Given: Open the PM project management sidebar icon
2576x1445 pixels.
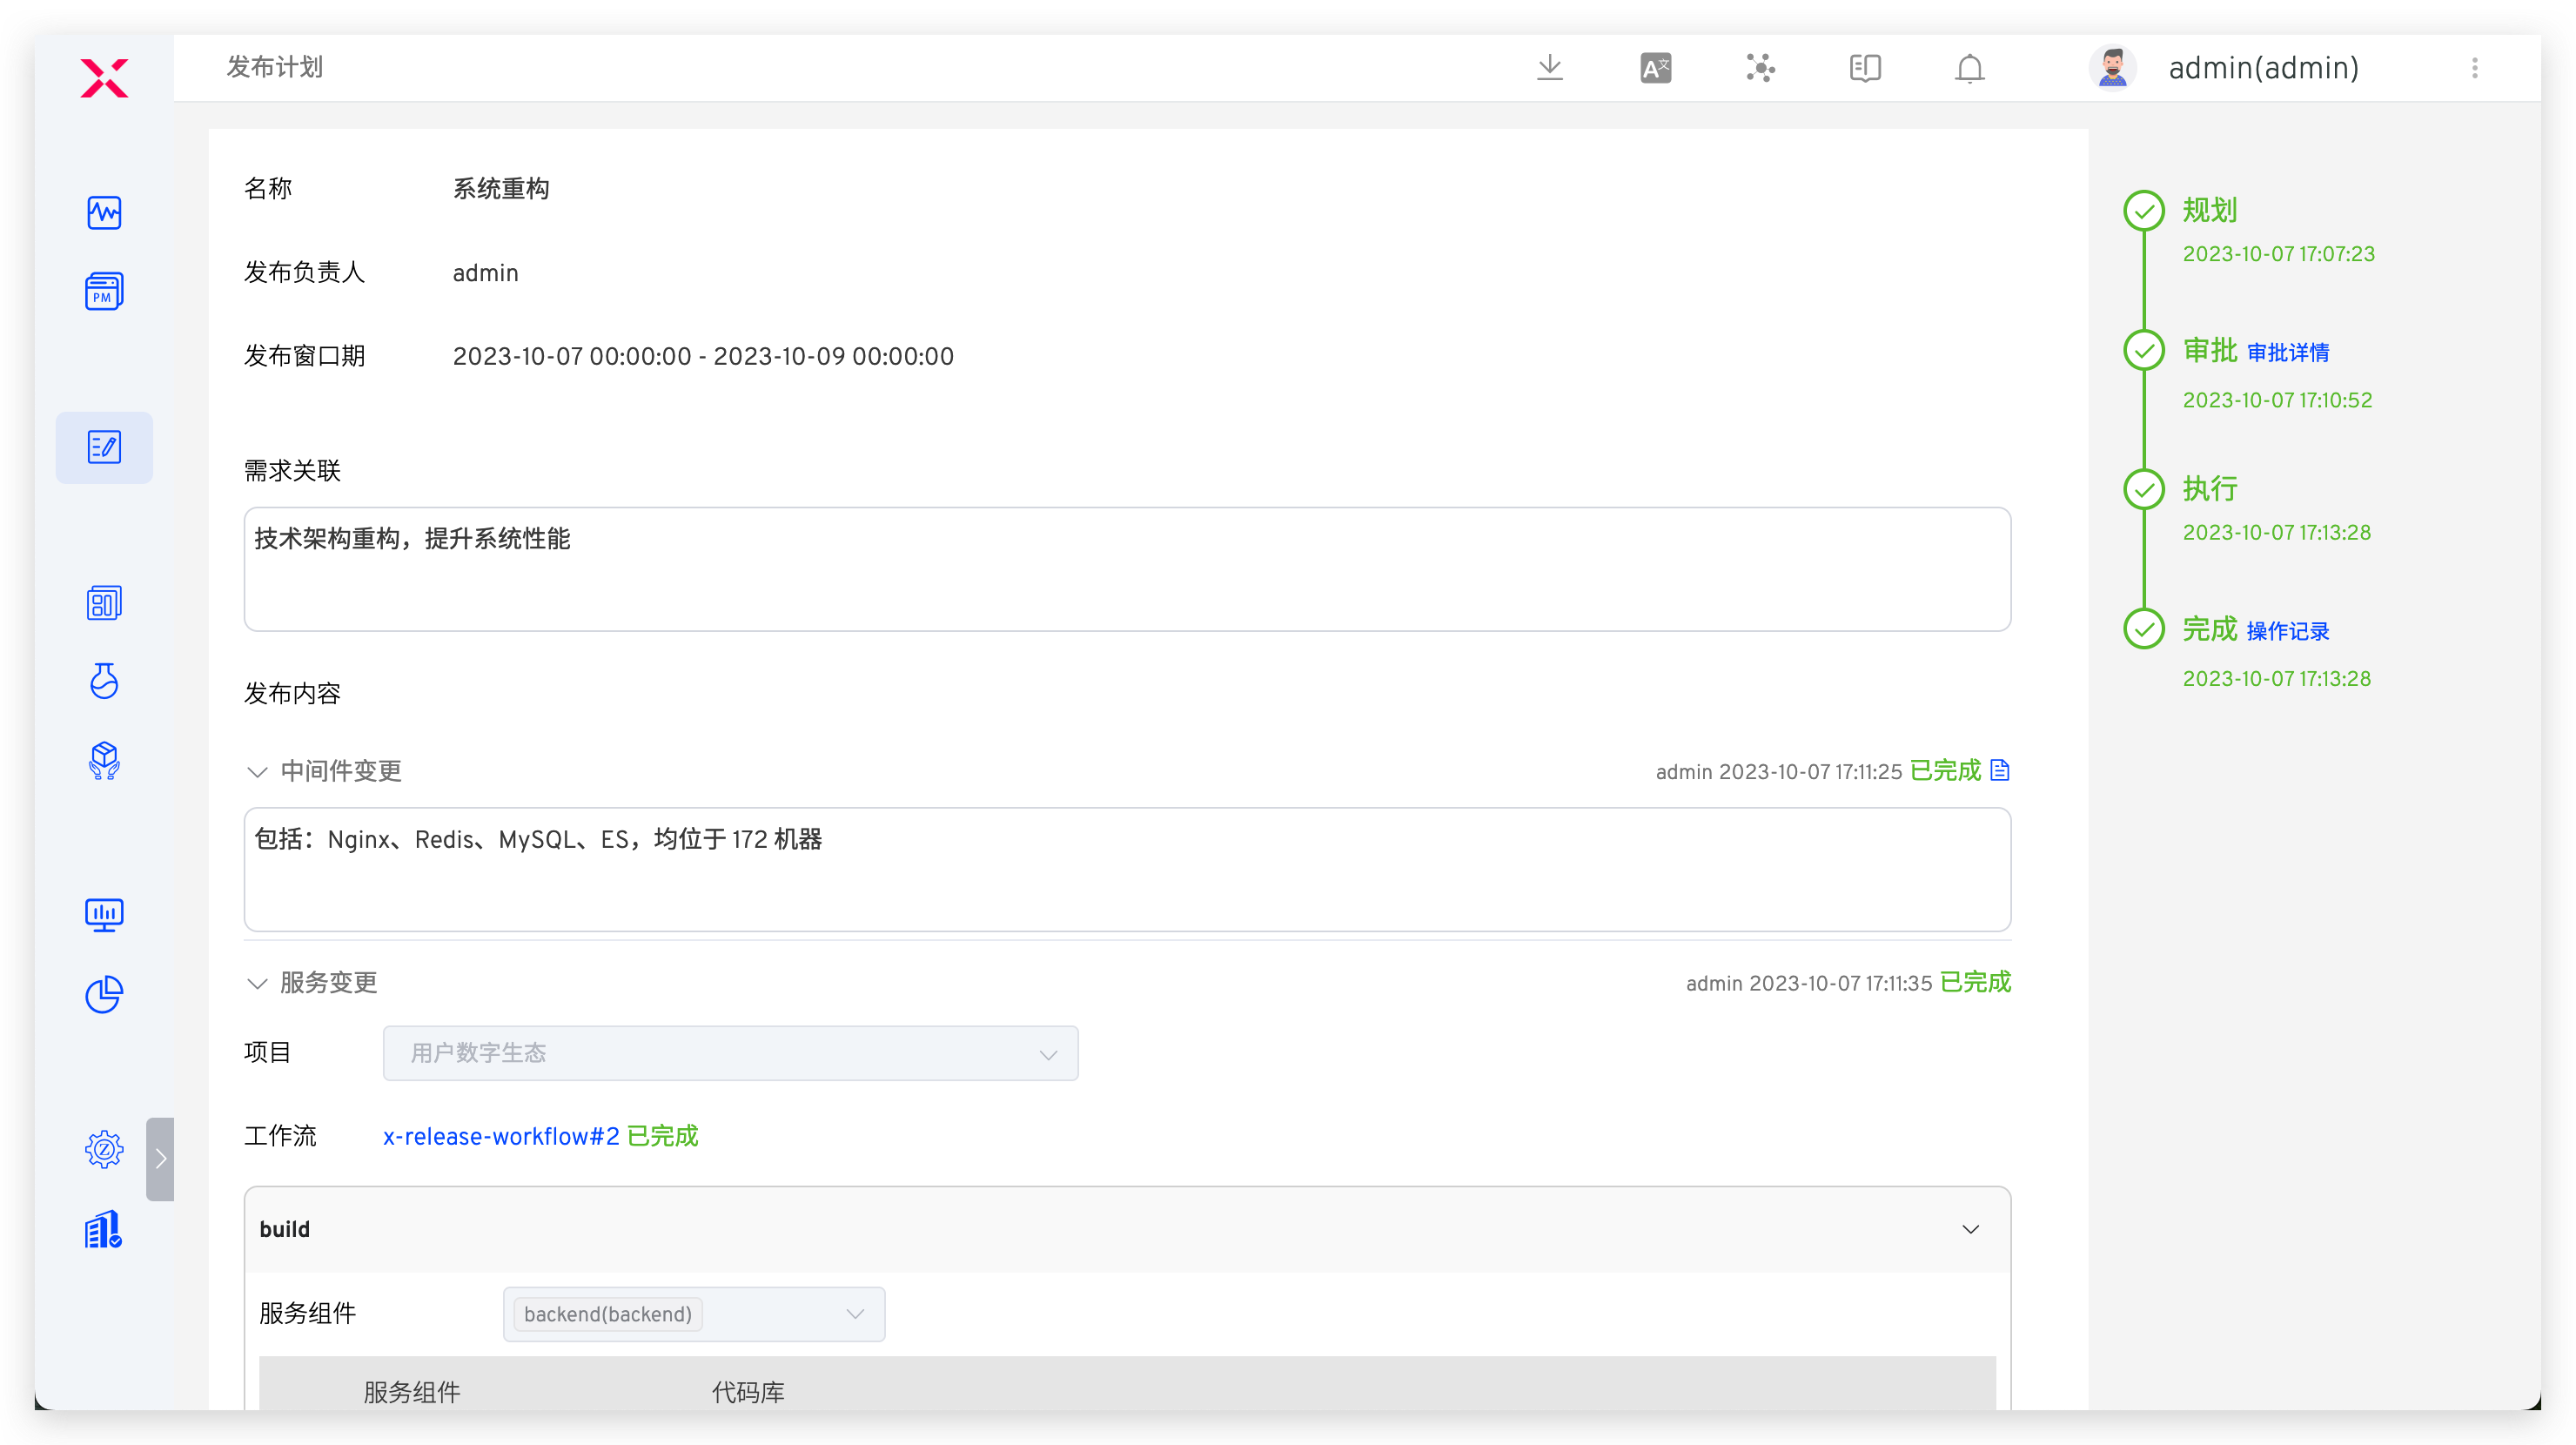Looking at the screenshot, I should pos(104,291).
